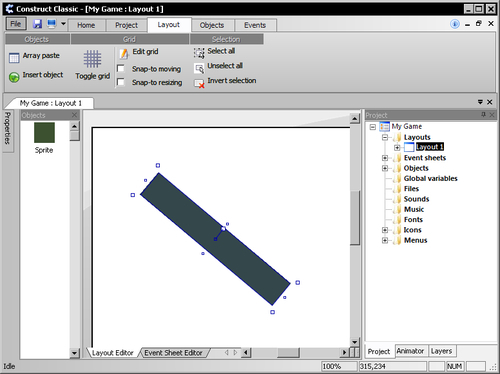
Task: Click the Global variables folder icon
Action: tap(397, 178)
